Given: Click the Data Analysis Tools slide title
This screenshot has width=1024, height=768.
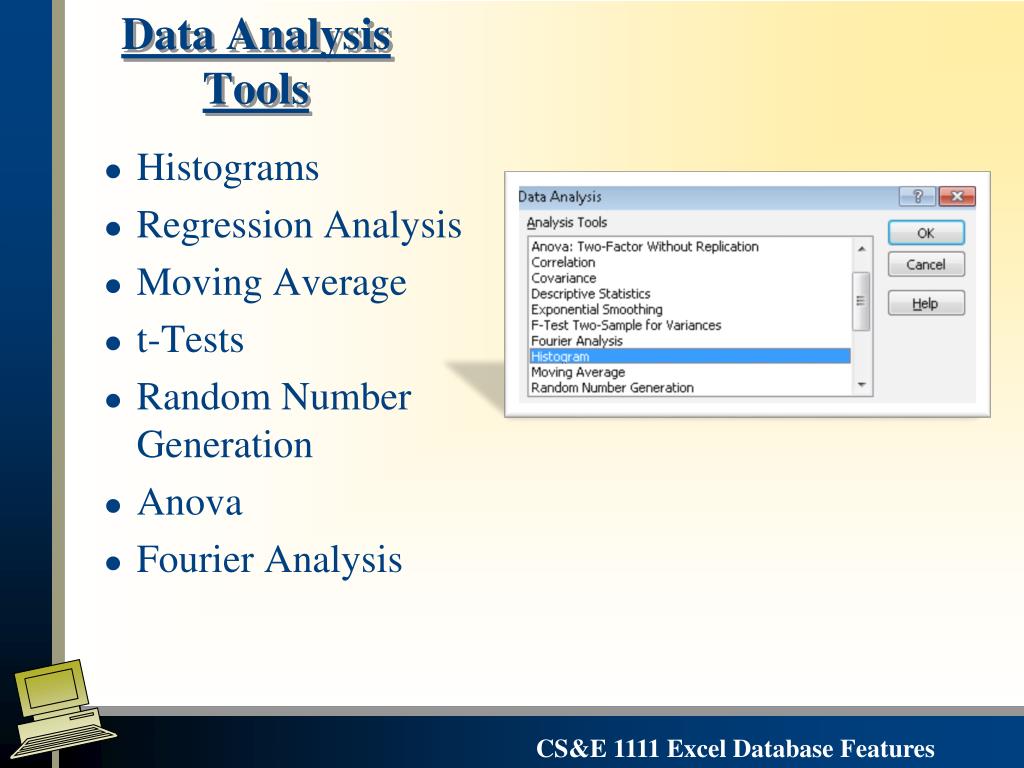Looking at the screenshot, I should click(257, 63).
